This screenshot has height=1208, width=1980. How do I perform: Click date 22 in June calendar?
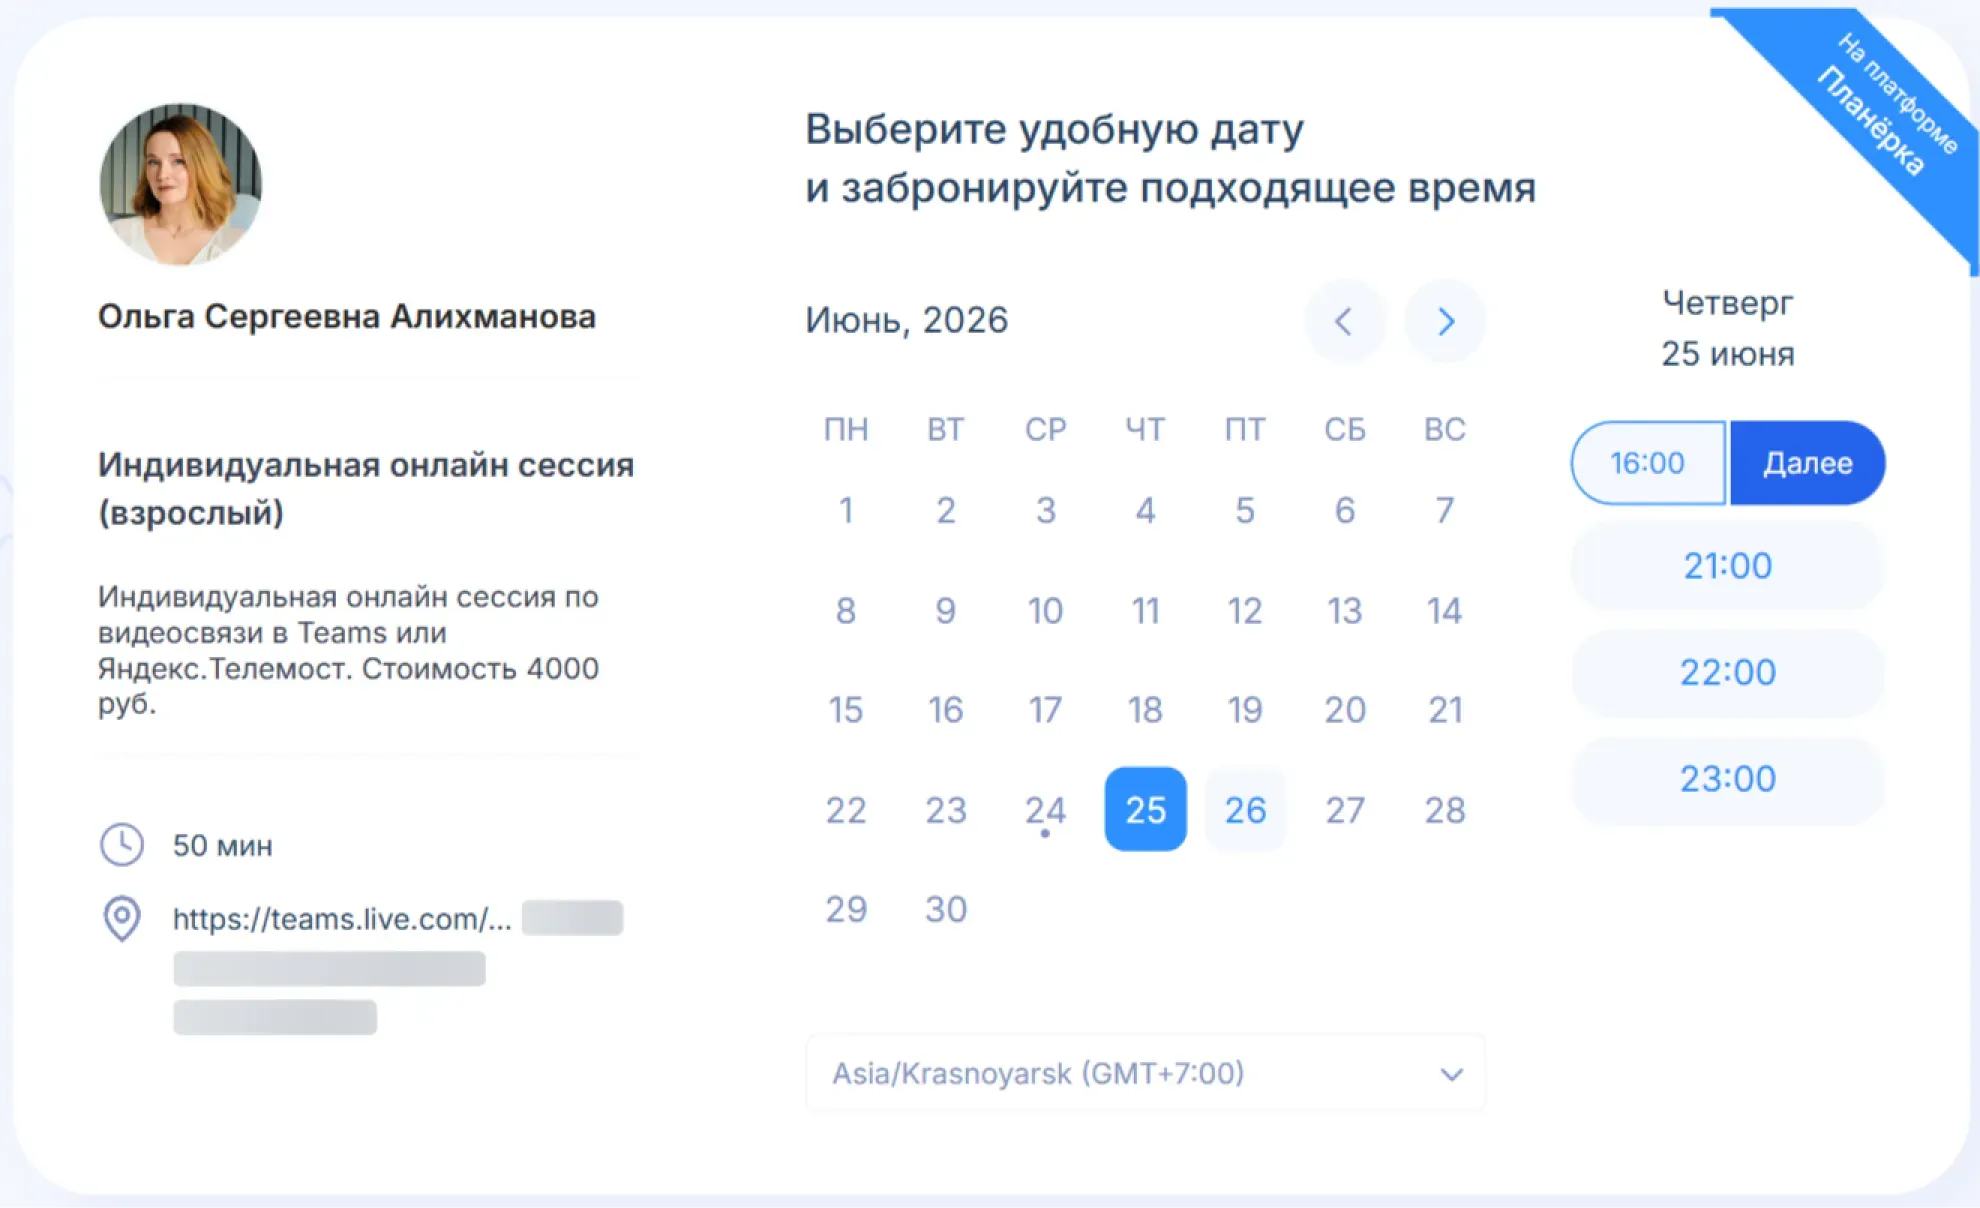[x=846, y=809]
